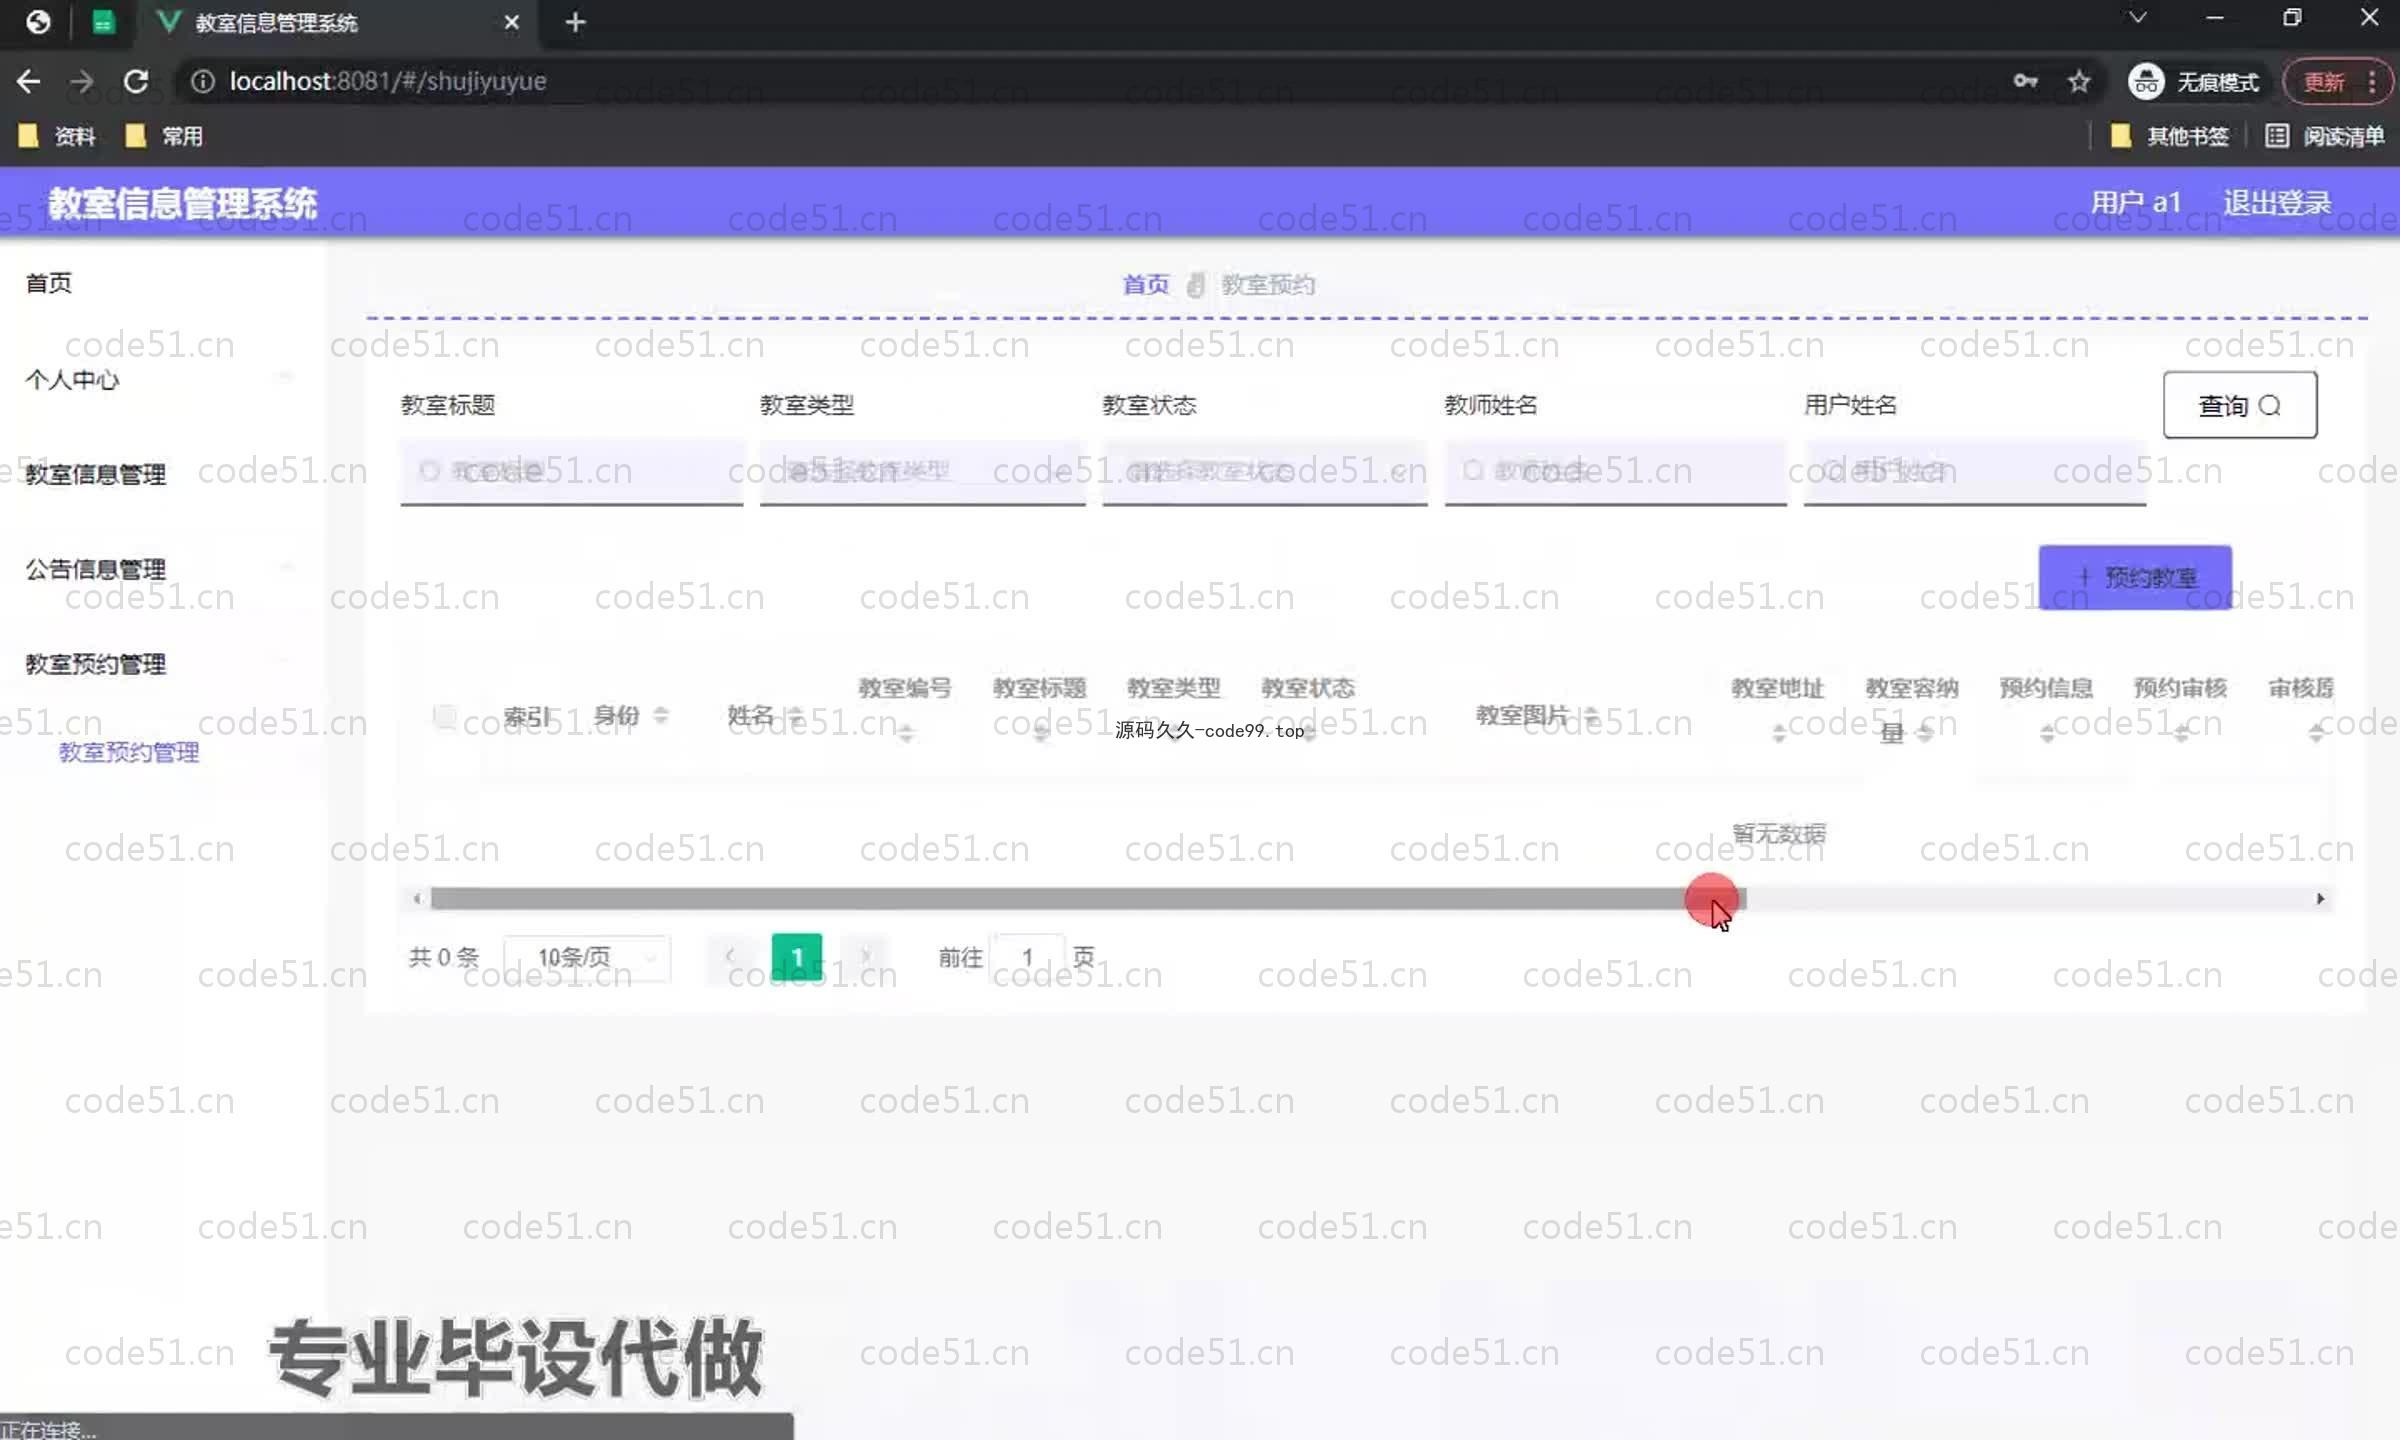This screenshot has width=2400, height=1440.
Task: Click the 首页 breadcrumb link
Action: [x=1145, y=285]
